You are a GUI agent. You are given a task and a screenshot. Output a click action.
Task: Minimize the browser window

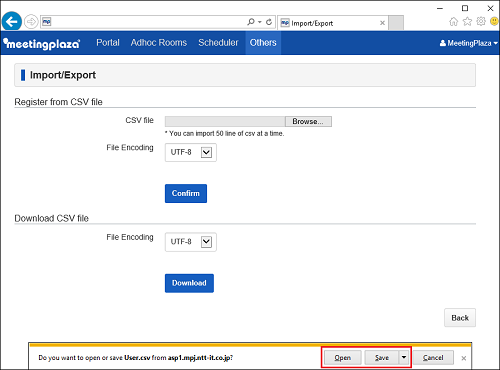tap(440, 8)
